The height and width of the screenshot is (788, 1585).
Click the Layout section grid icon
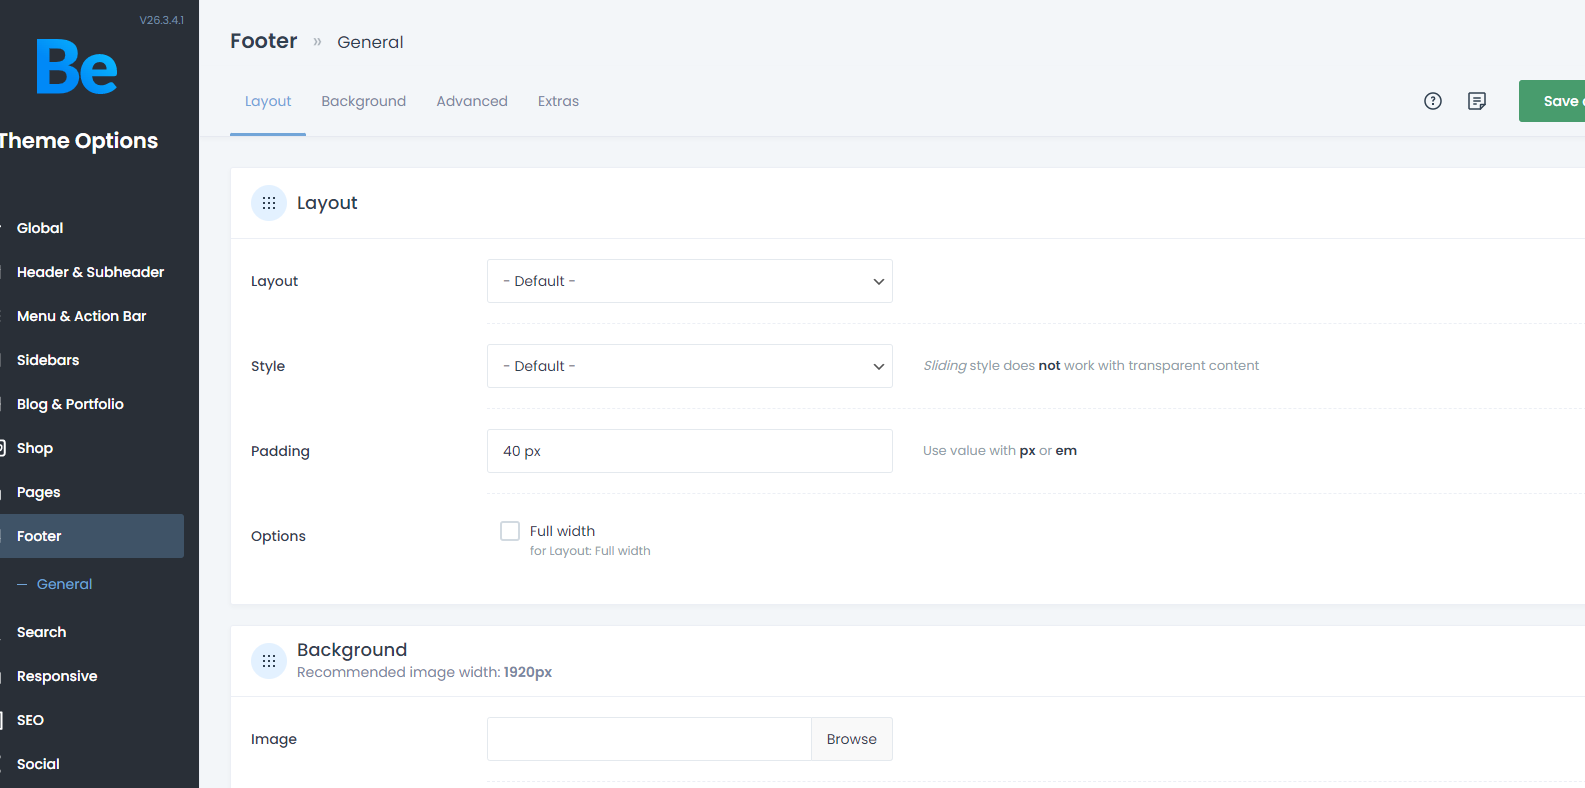click(x=269, y=203)
